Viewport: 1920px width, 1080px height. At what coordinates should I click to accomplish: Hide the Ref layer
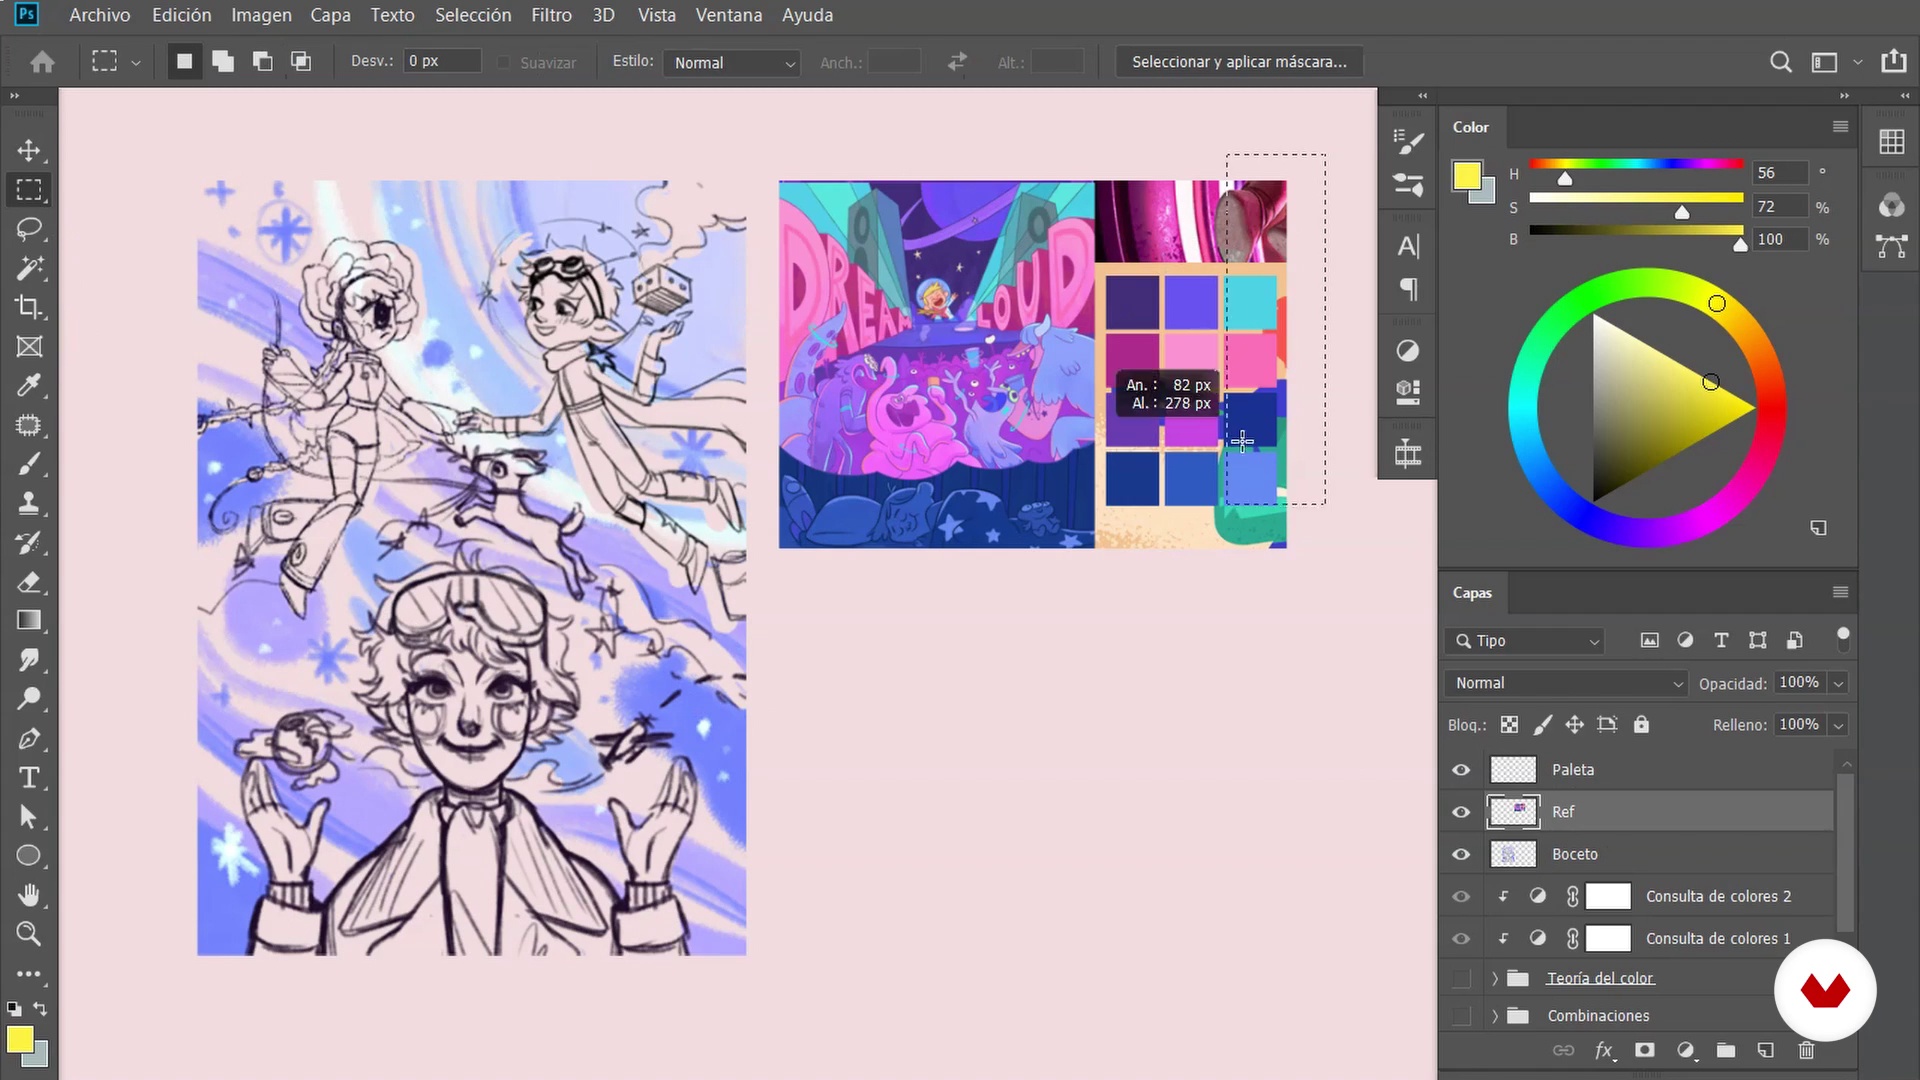1461,812
